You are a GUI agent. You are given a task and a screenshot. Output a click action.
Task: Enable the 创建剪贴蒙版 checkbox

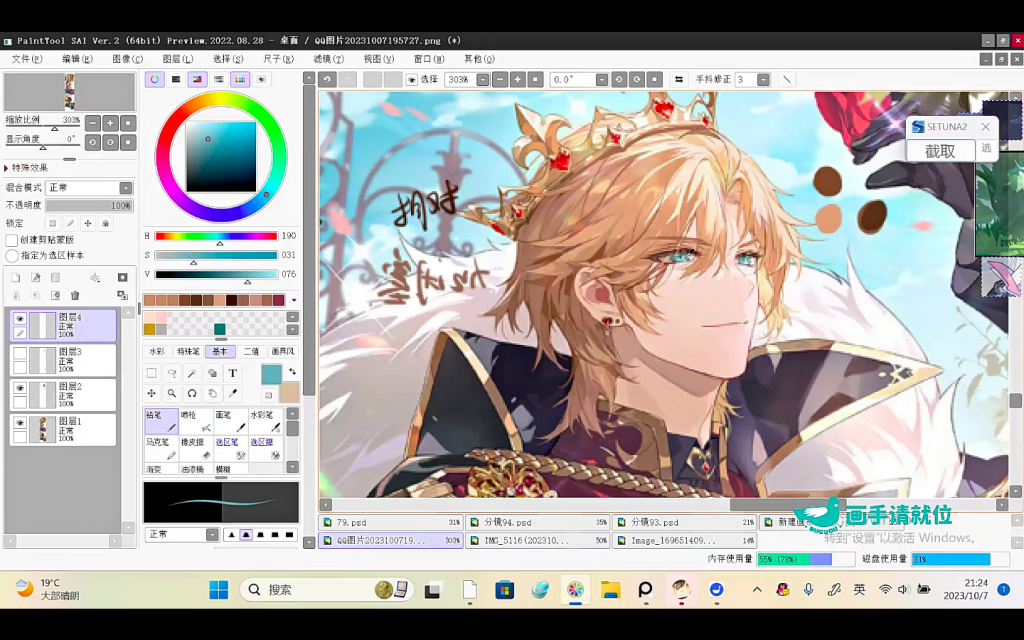(12, 240)
